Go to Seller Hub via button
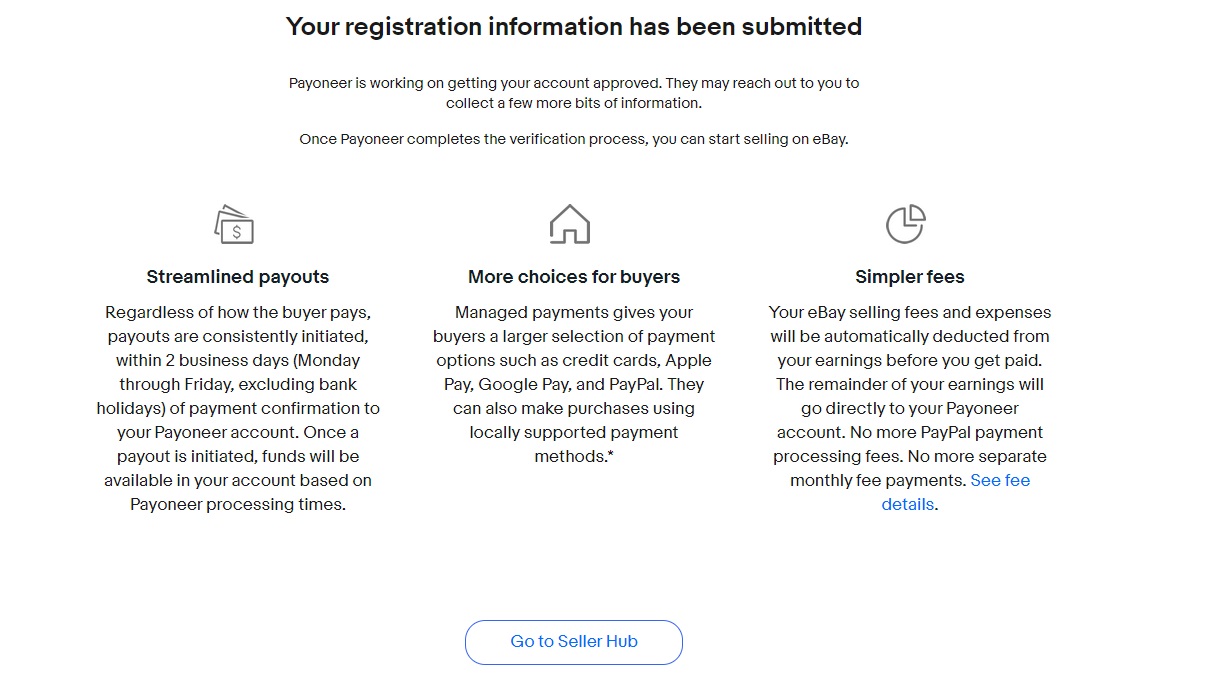 (x=574, y=642)
